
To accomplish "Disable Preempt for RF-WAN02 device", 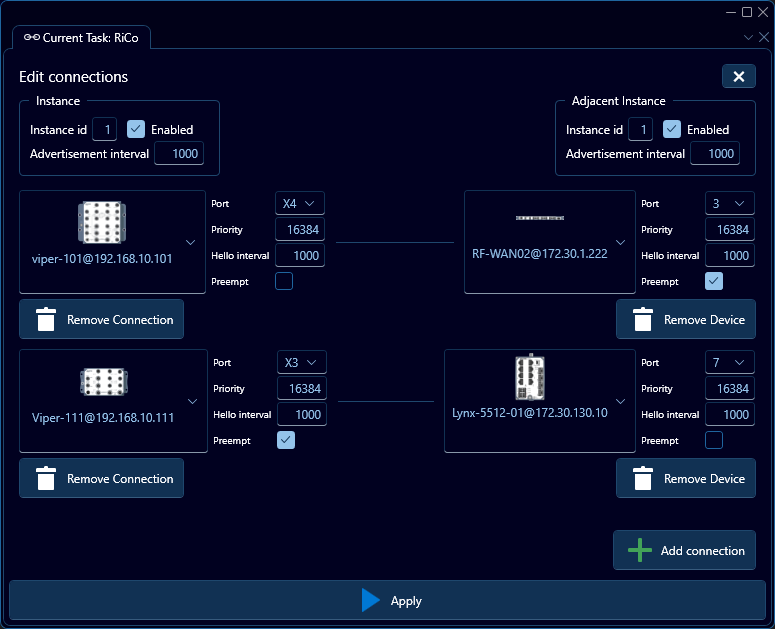I will (714, 281).
